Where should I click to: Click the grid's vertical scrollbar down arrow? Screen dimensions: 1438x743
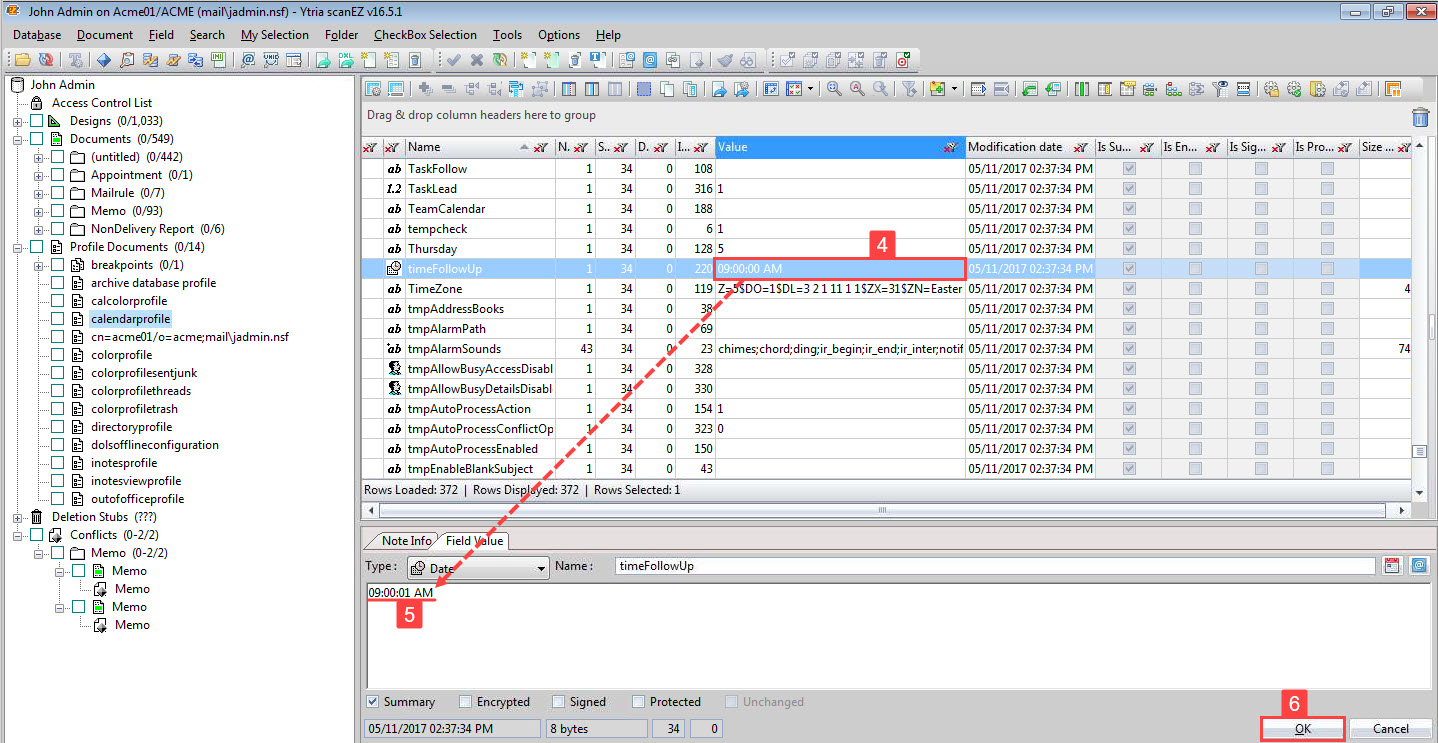click(1419, 493)
